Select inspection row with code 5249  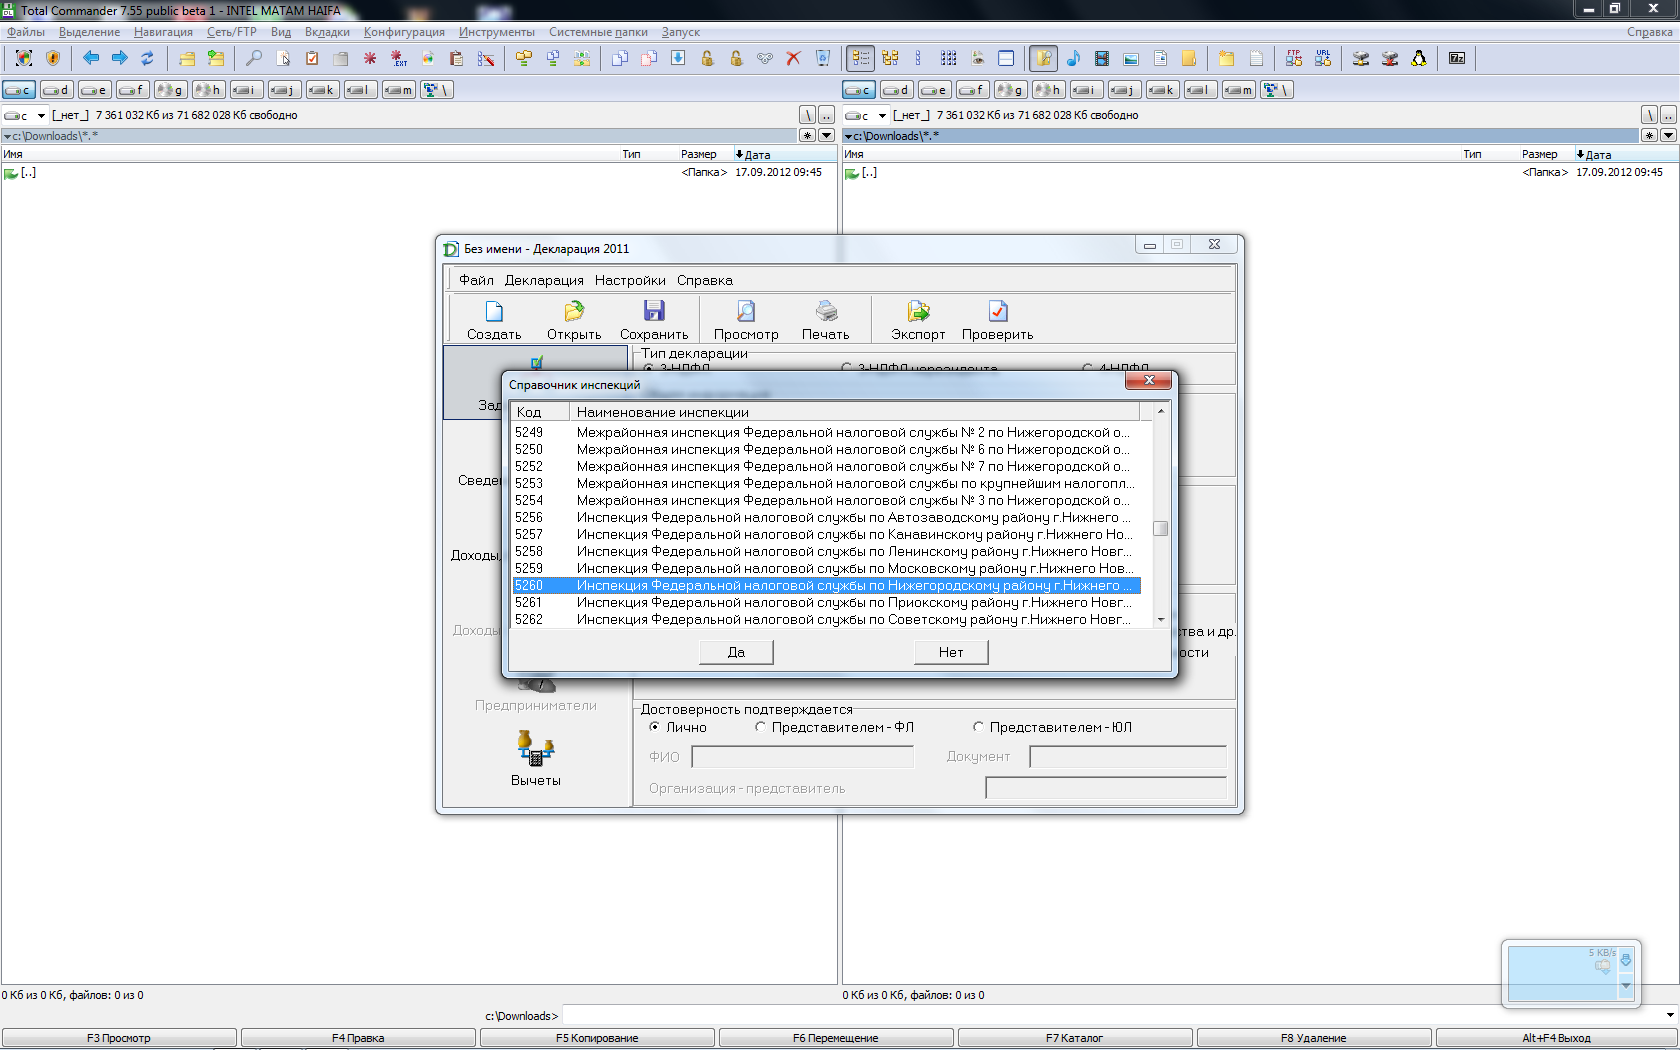826,432
